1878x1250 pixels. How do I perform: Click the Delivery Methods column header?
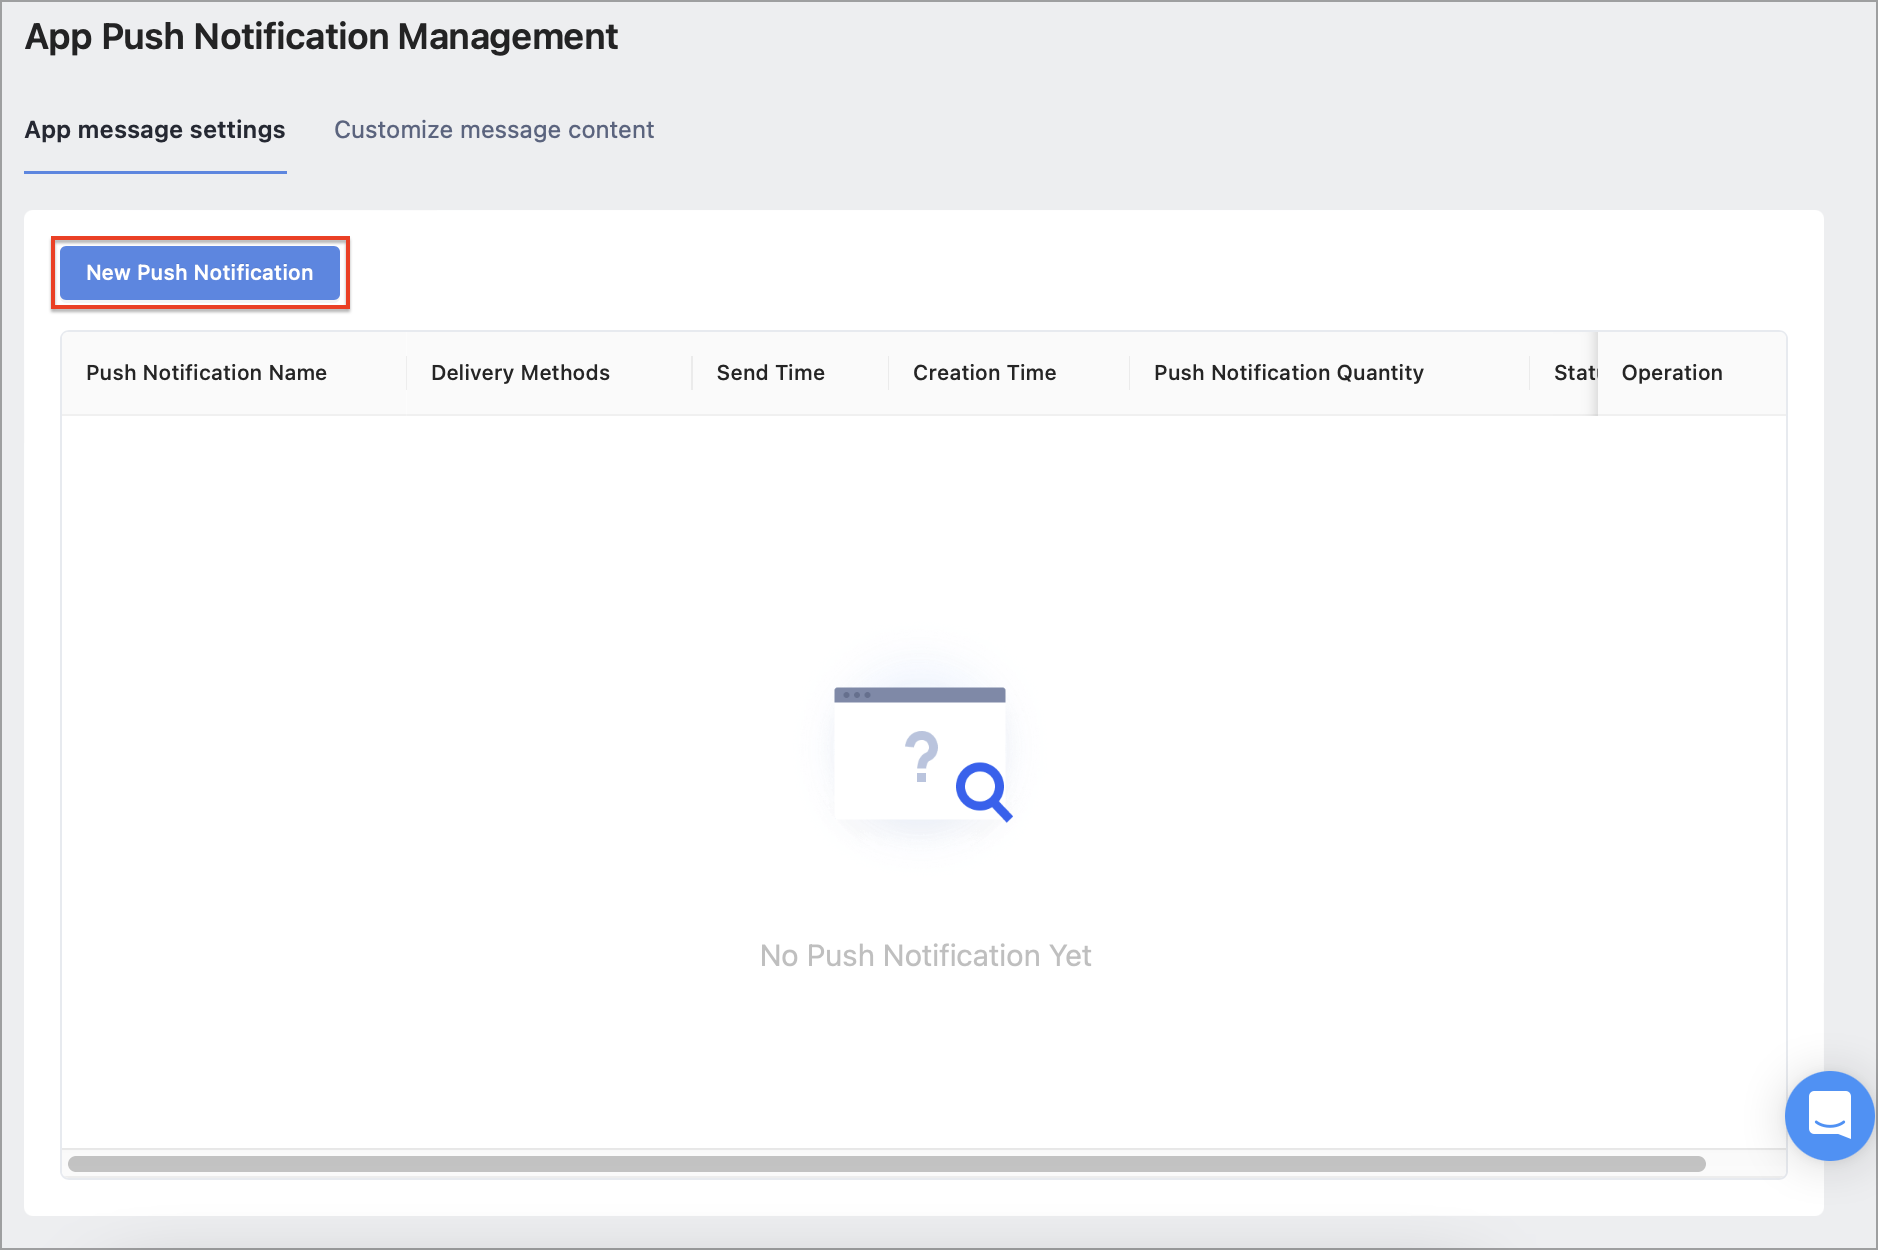(x=520, y=372)
